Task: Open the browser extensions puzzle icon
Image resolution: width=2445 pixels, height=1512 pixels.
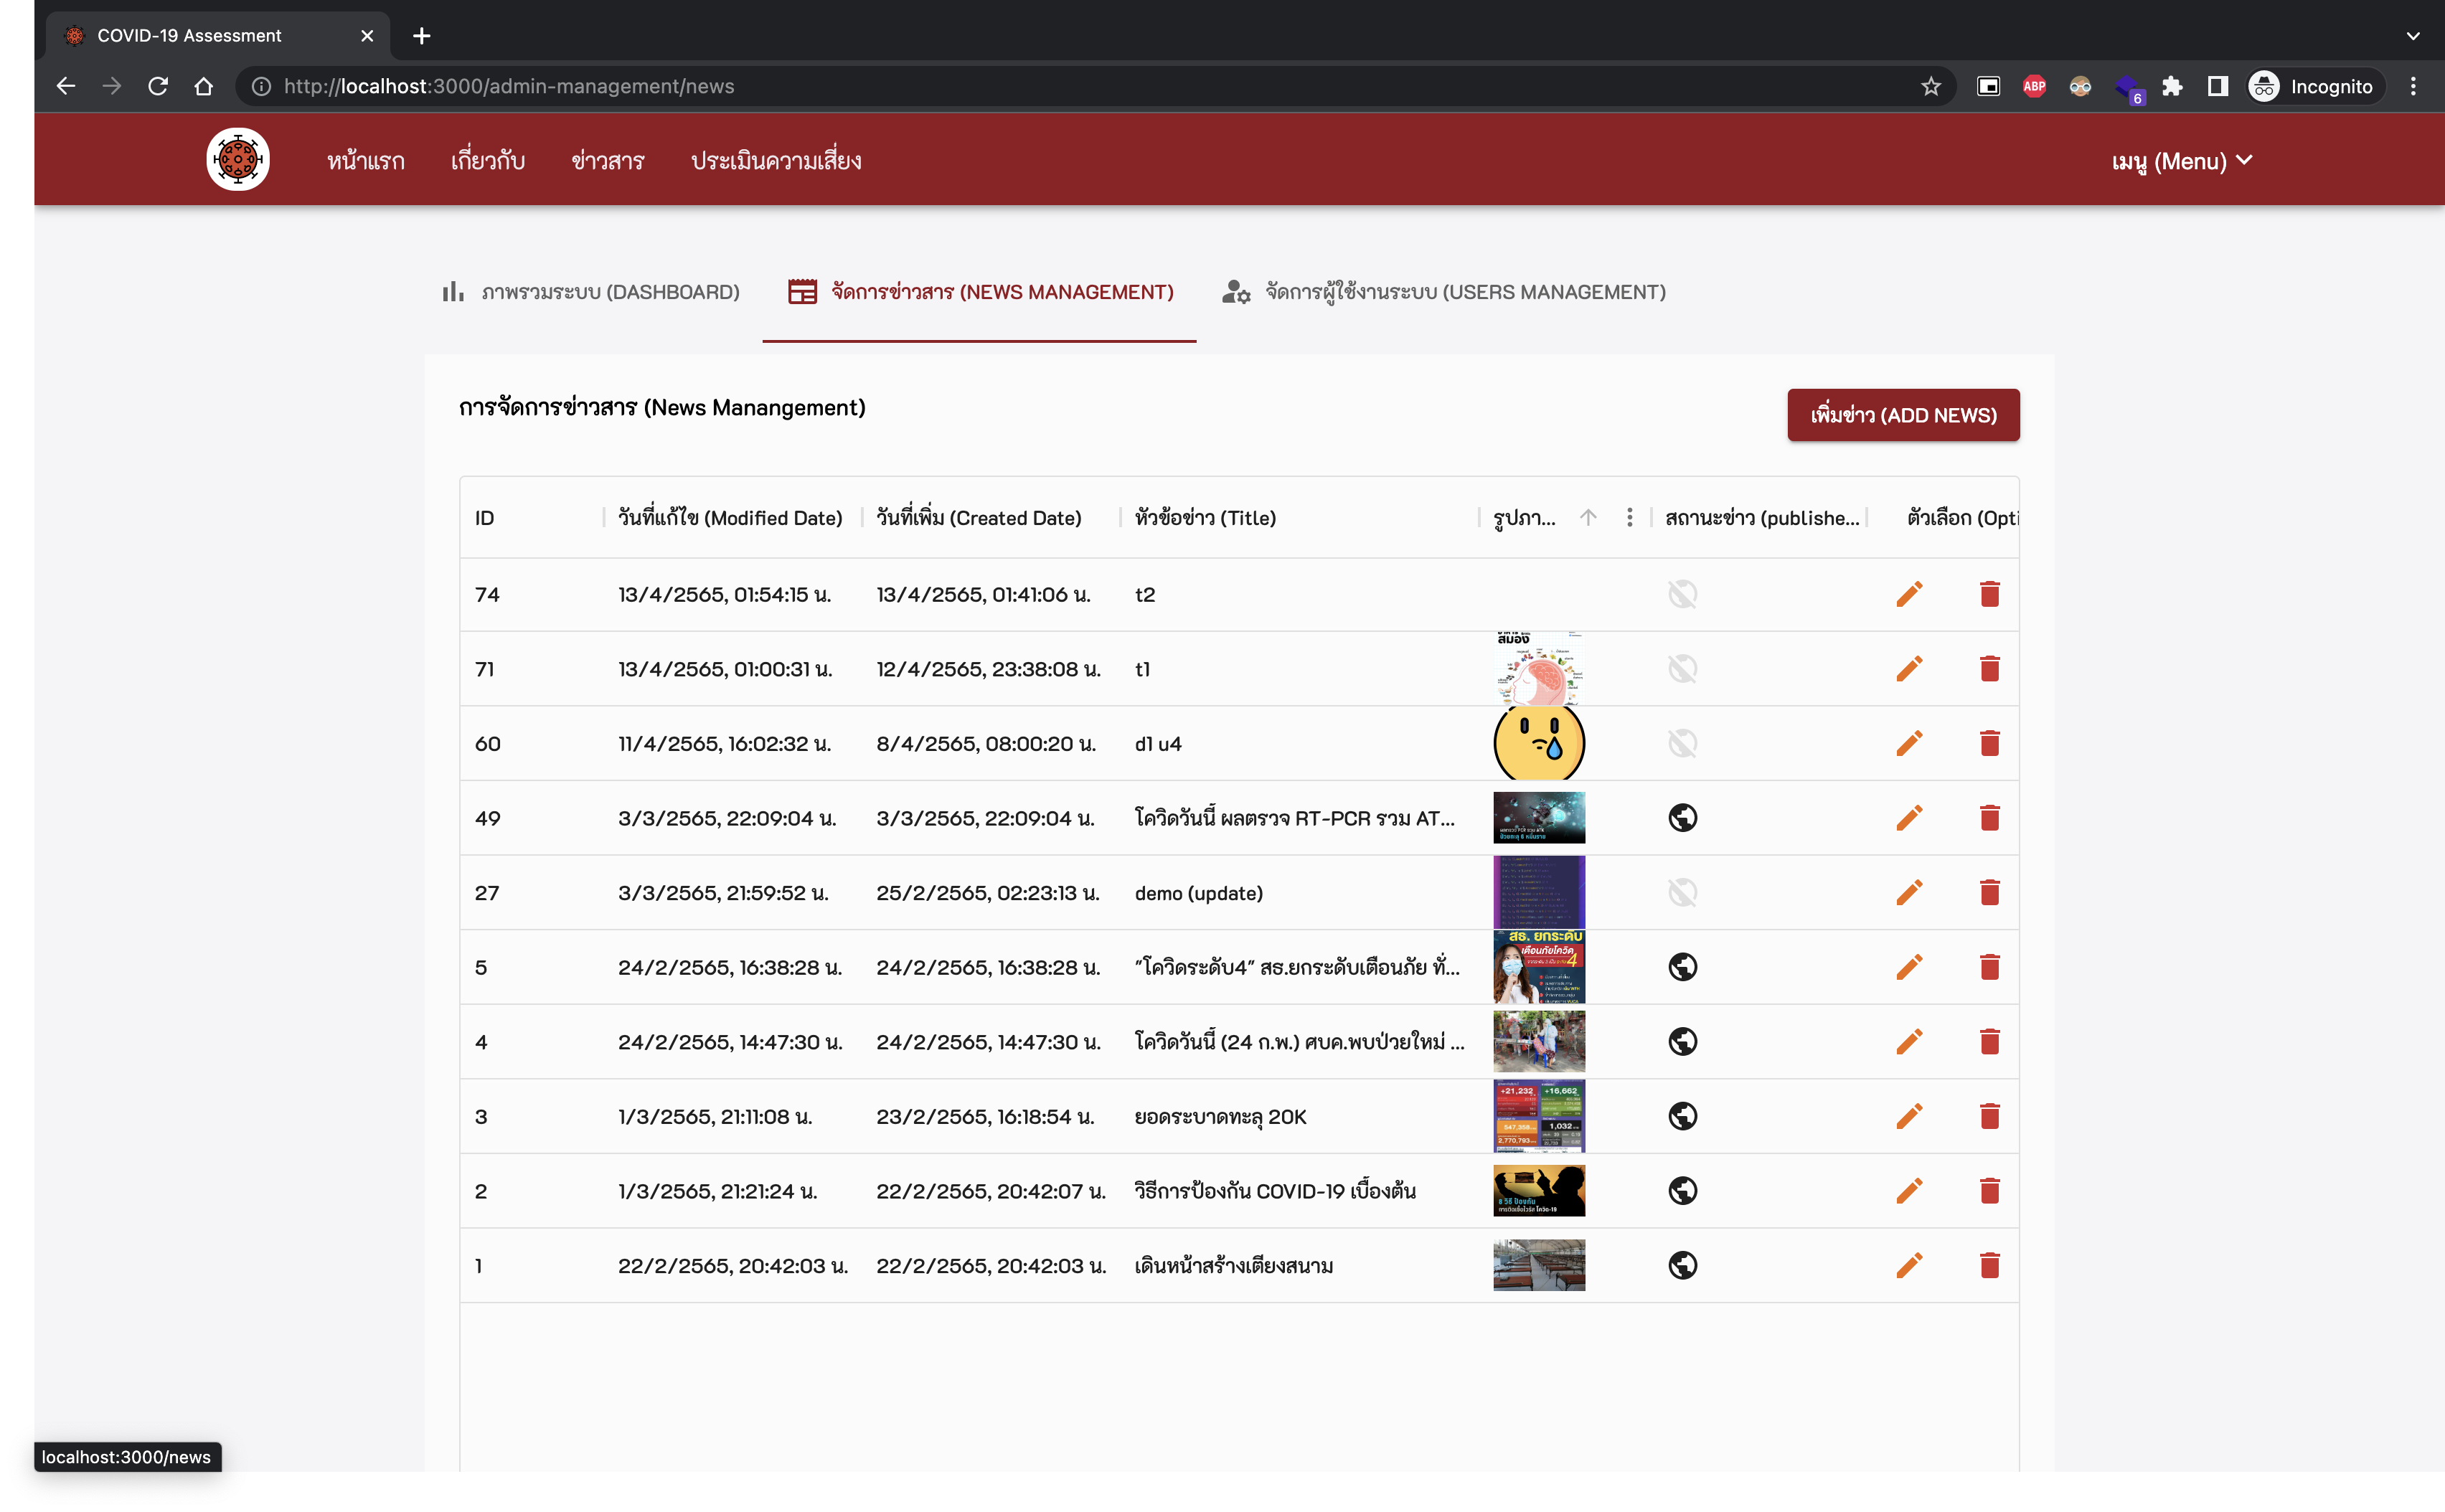Action: [x=2171, y=86]
